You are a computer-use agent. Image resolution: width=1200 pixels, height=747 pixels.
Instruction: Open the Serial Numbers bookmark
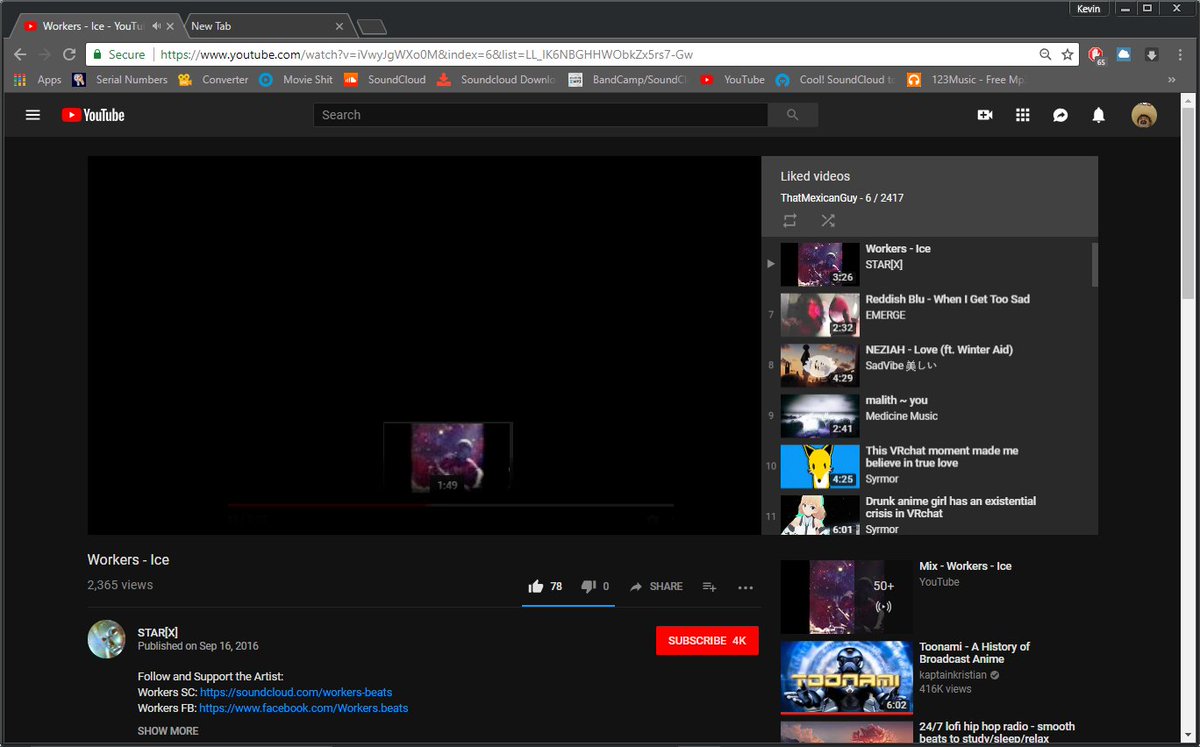point(119,80)
